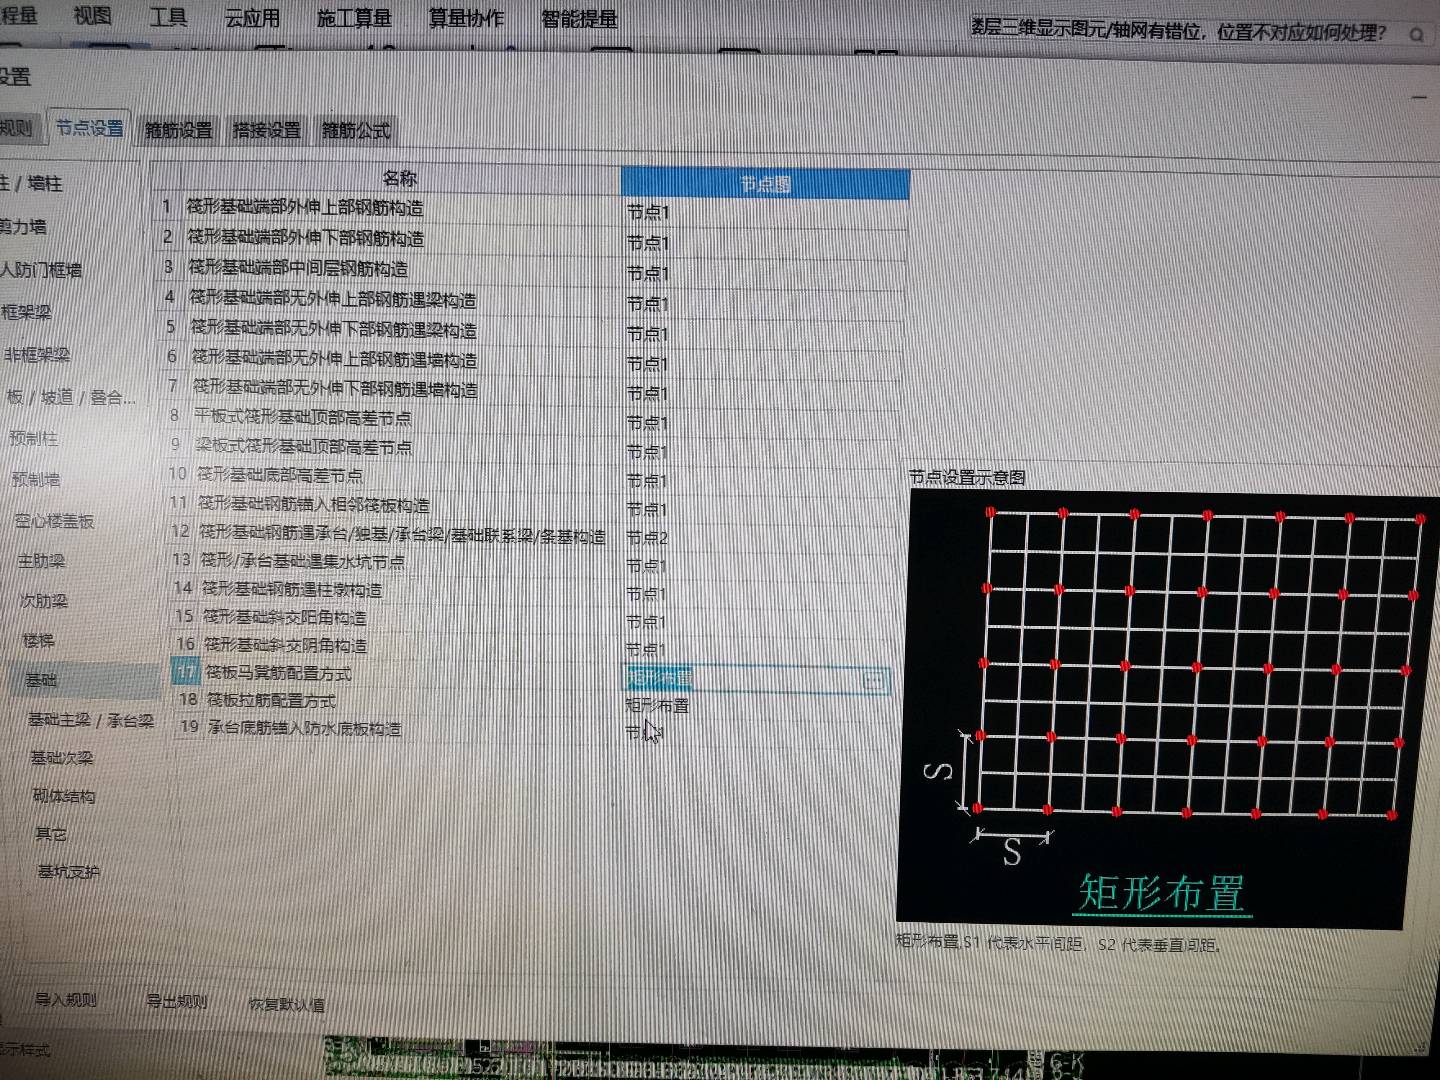Screen dimensions: 1440x1080
Task: Select 空心楼盖板 in the component list
Action: tap(54, 521)
